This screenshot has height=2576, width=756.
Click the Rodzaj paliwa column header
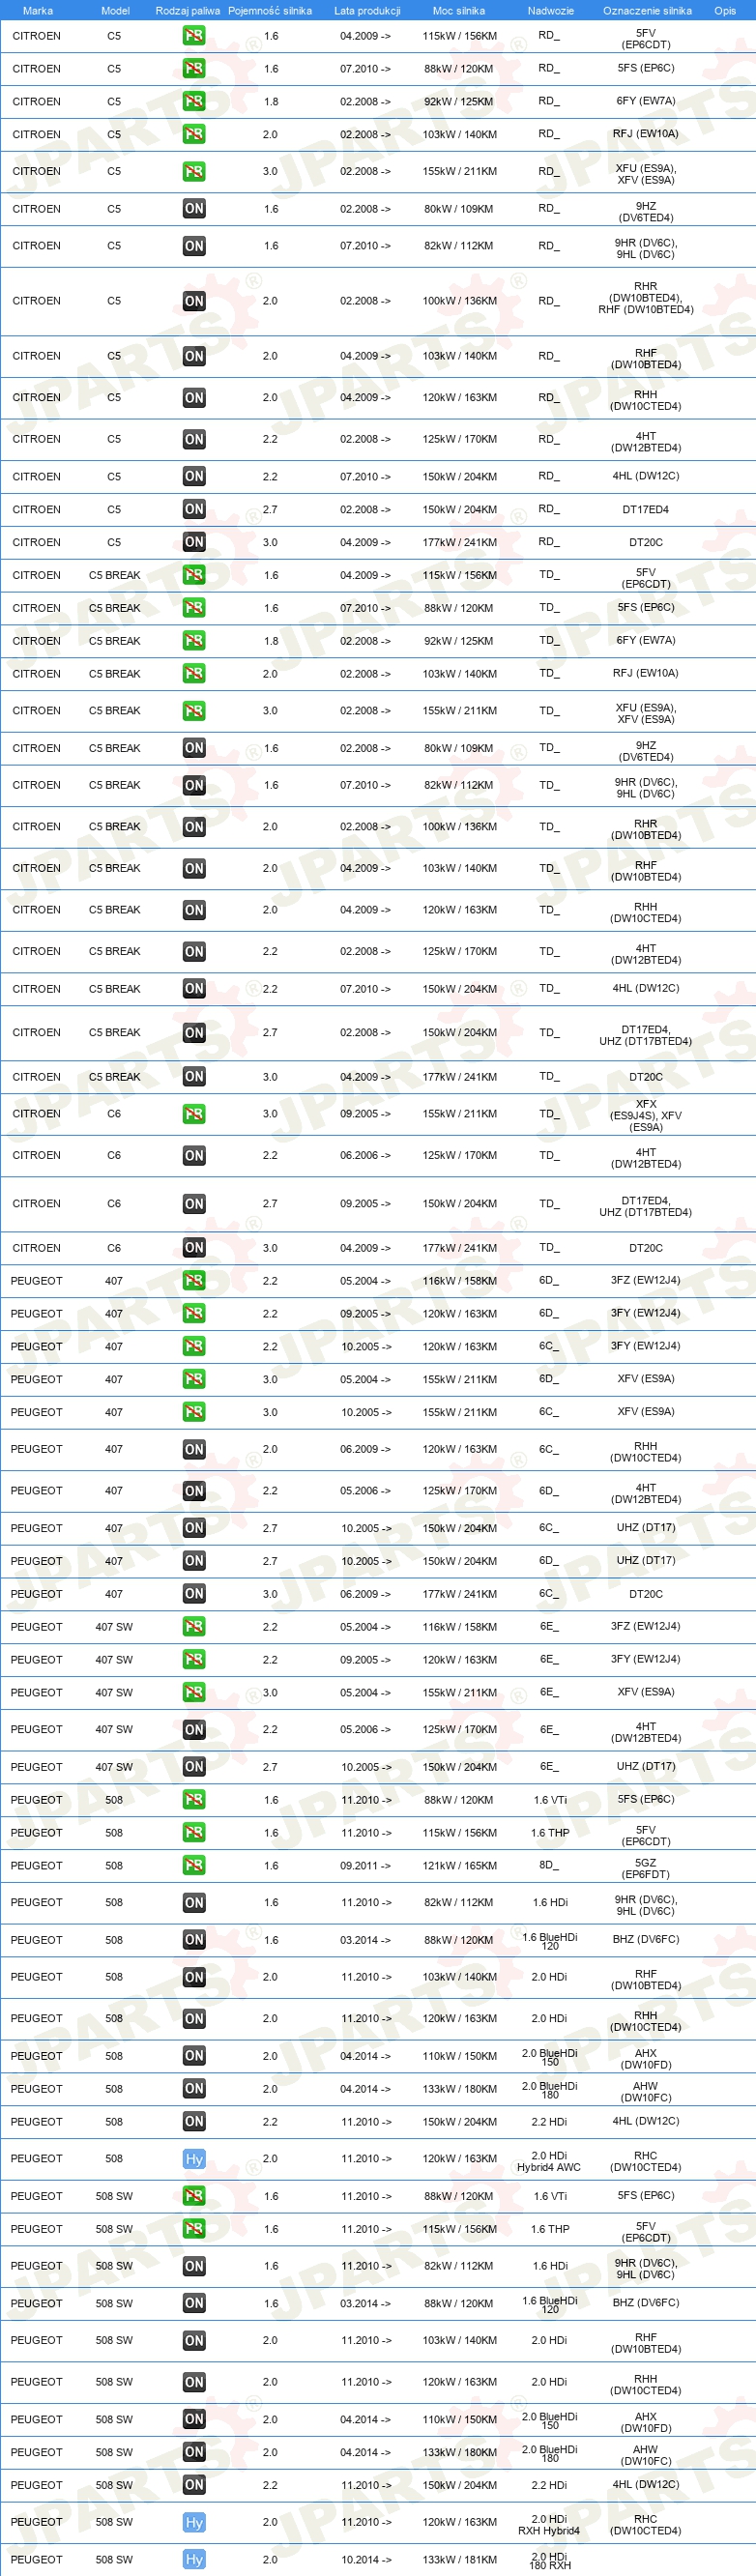point(188,11)
